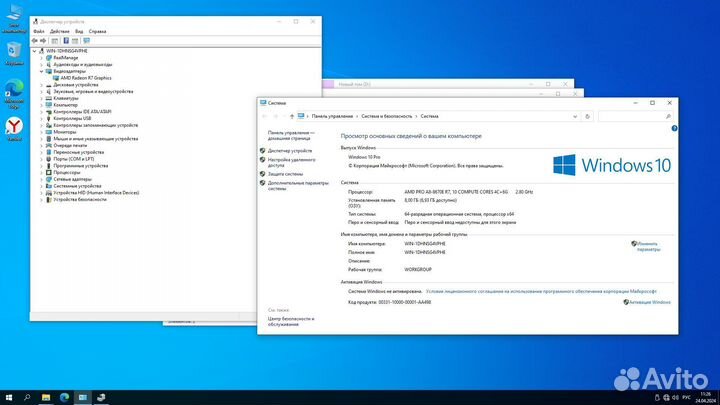This screenshot has height=405, width=720.
Task: Select the Порты (COM и LPT) row
Action: 74,159
